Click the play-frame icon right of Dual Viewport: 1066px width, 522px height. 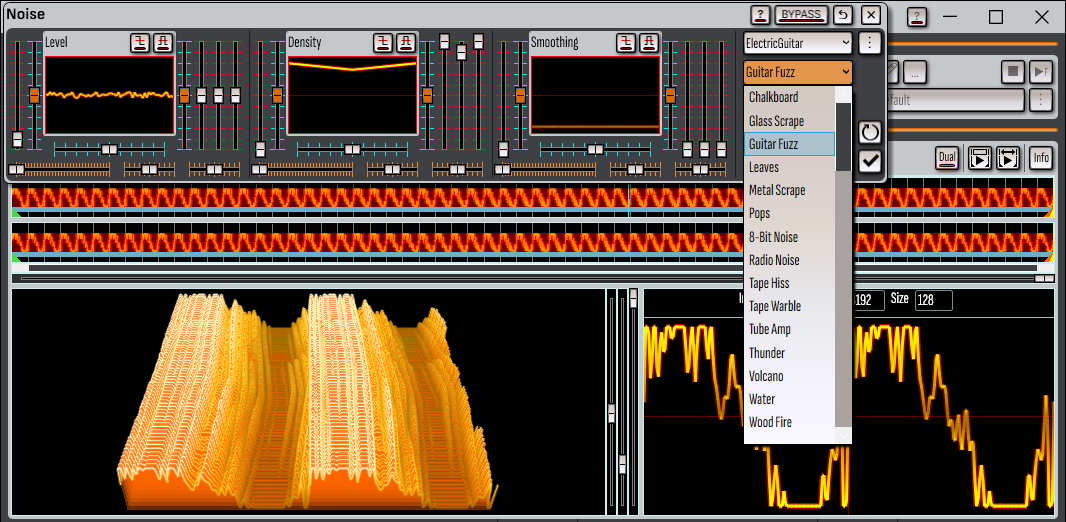(x=980, y=158)
